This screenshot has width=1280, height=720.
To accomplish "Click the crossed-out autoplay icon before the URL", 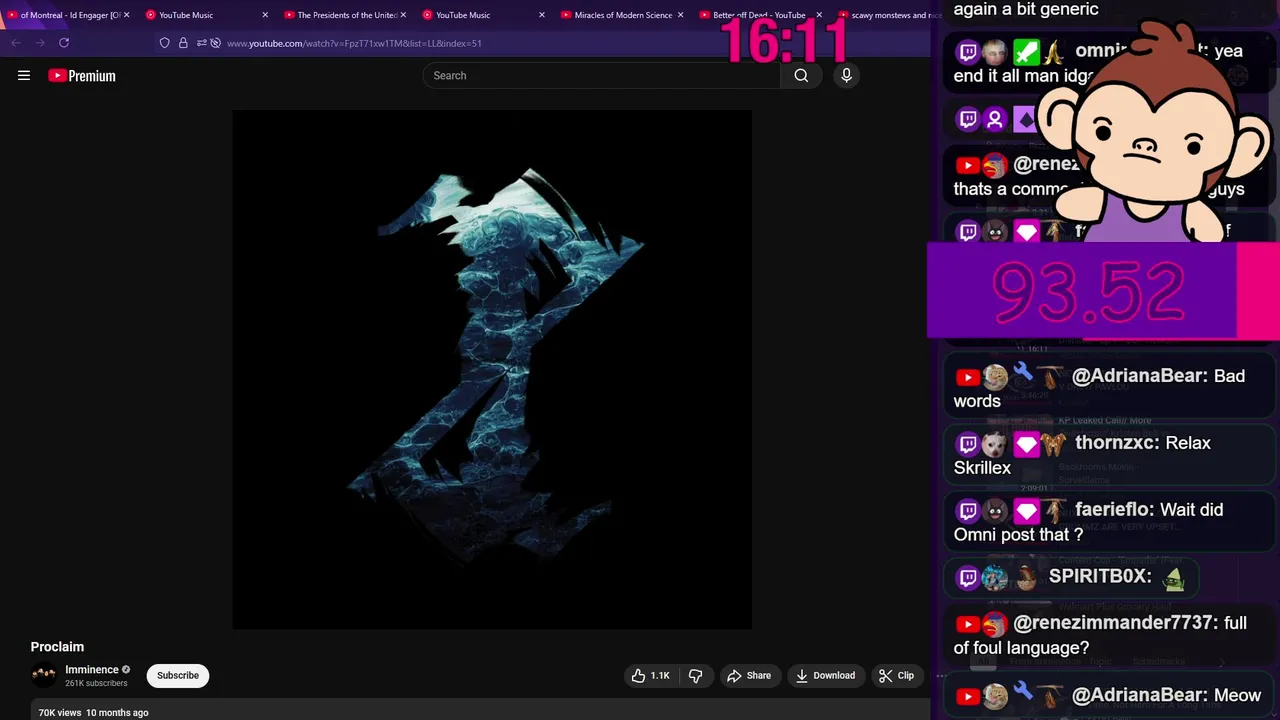I will click(215, 43).
